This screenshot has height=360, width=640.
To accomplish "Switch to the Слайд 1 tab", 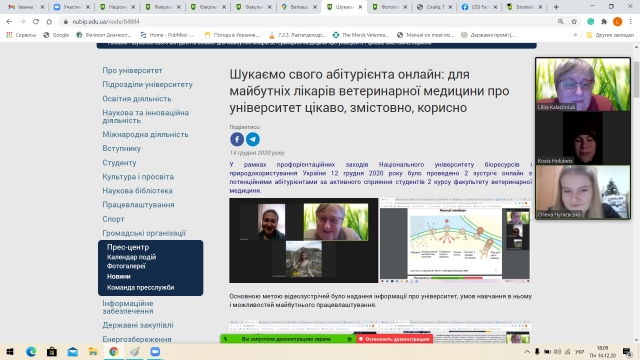I will [435, 7].
